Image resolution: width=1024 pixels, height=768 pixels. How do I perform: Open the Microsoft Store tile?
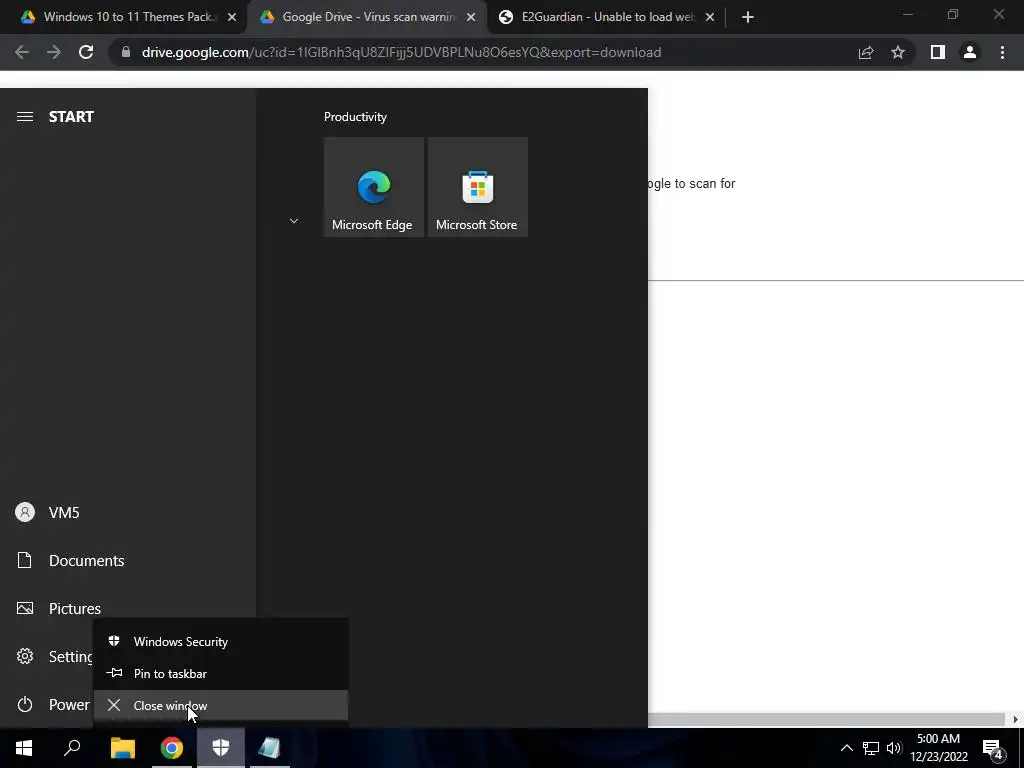477,187
